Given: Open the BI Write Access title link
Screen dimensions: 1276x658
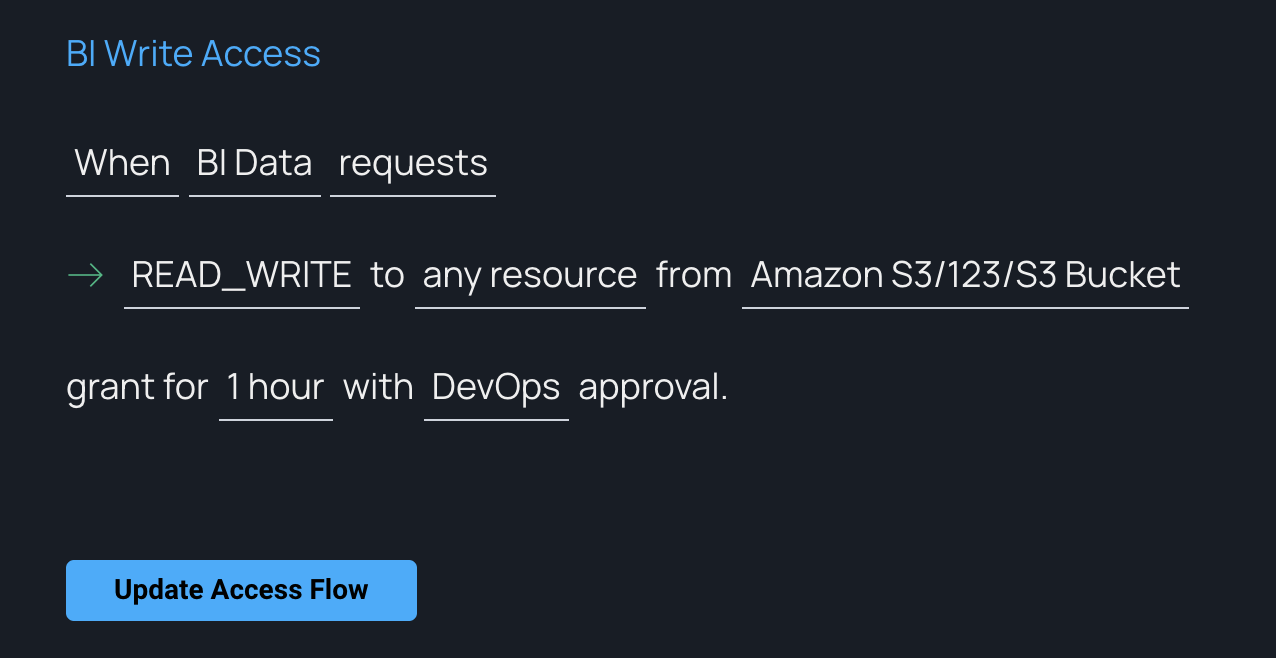Looking at the screenshot, I should (x=193, y=53).
